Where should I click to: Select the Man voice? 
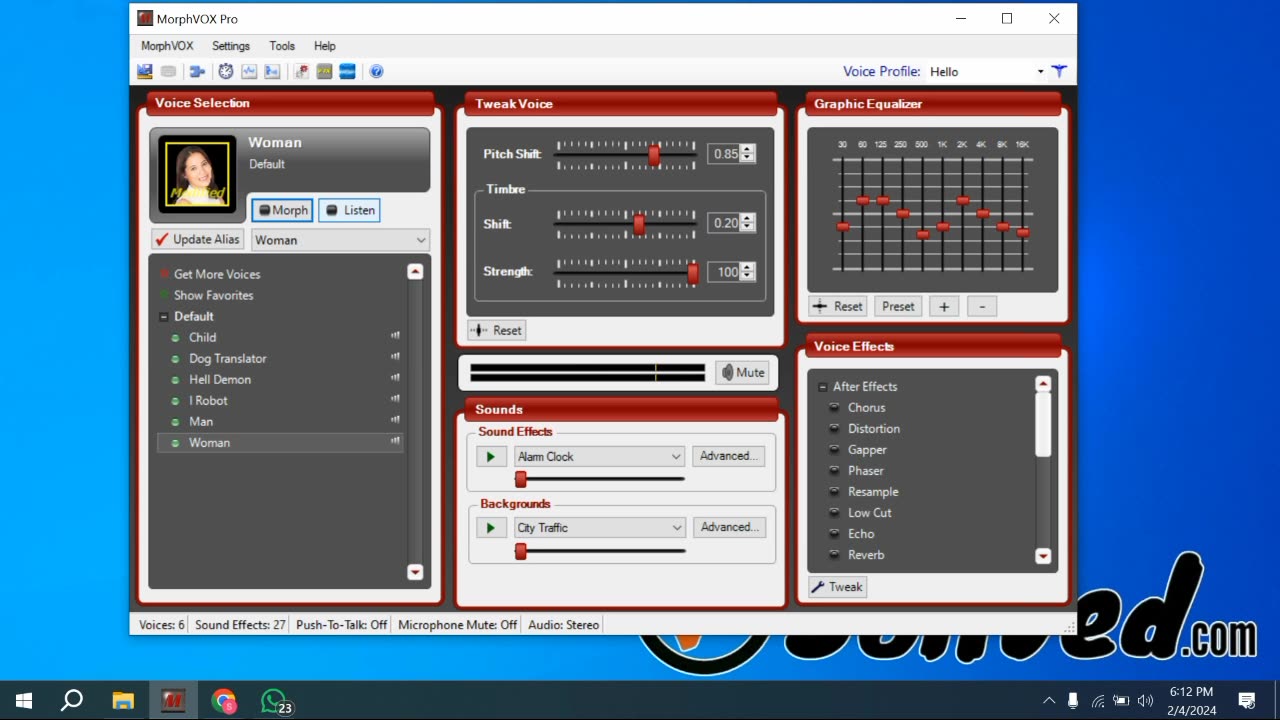pos(201,421)
